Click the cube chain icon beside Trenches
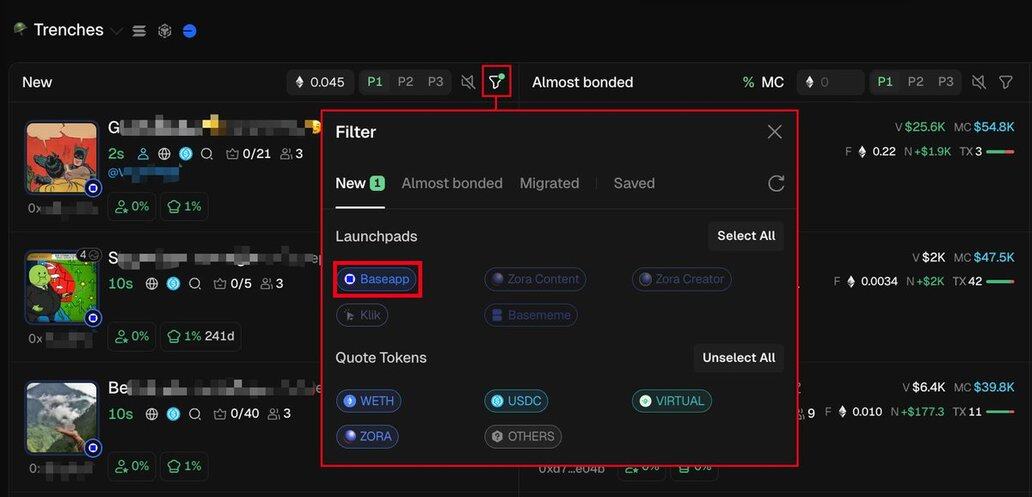1032x497 pixels. click(x=165, y=31)
